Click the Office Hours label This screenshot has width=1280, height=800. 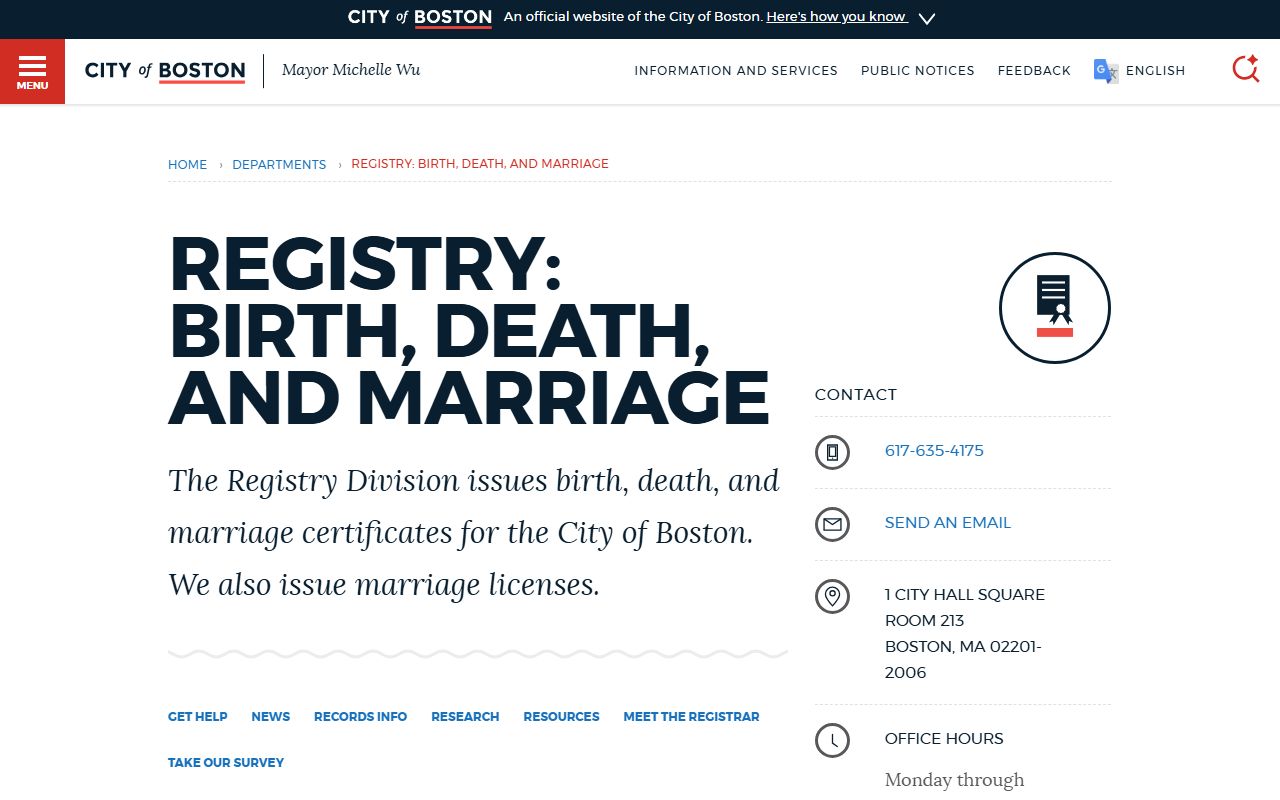(x=944, y=739)
